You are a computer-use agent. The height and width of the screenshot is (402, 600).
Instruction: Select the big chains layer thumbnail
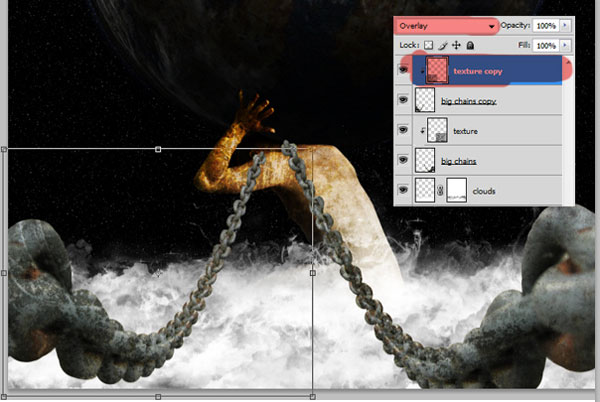coord(425,160)
